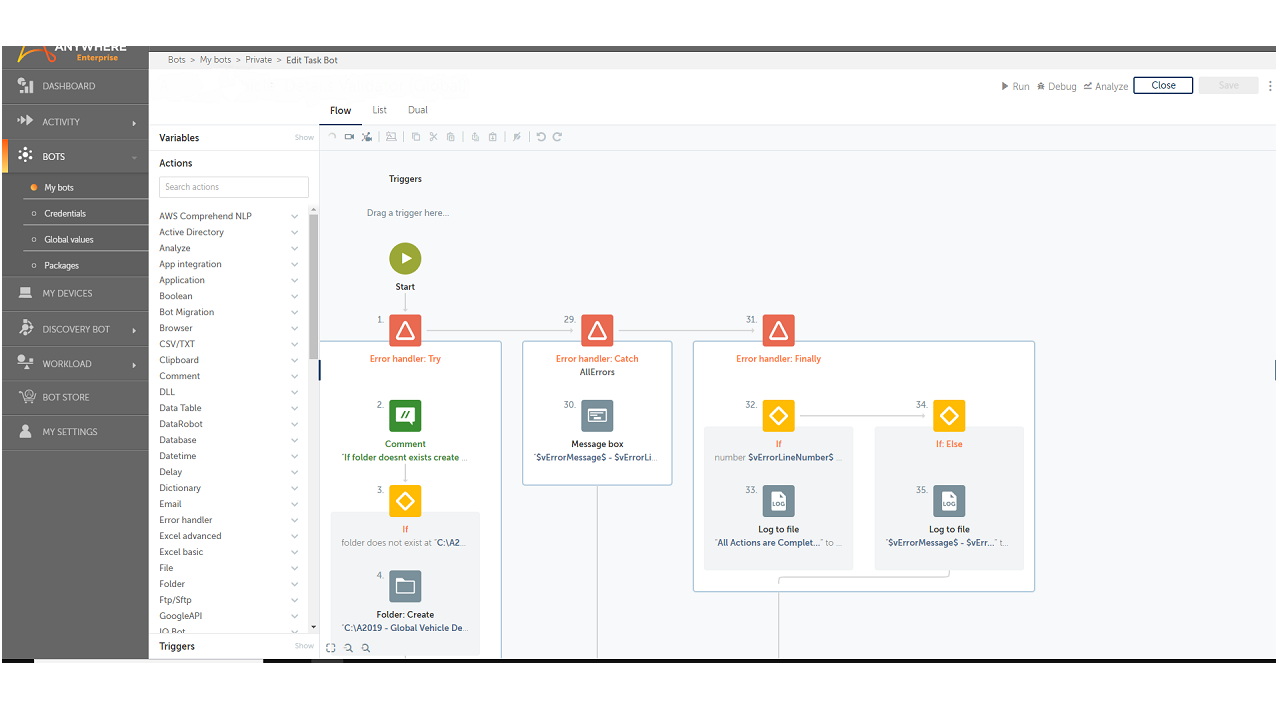The width and height of the screenshot is (1280, 720).
Task: Click the Search actions input field
Action: (234, 187)
